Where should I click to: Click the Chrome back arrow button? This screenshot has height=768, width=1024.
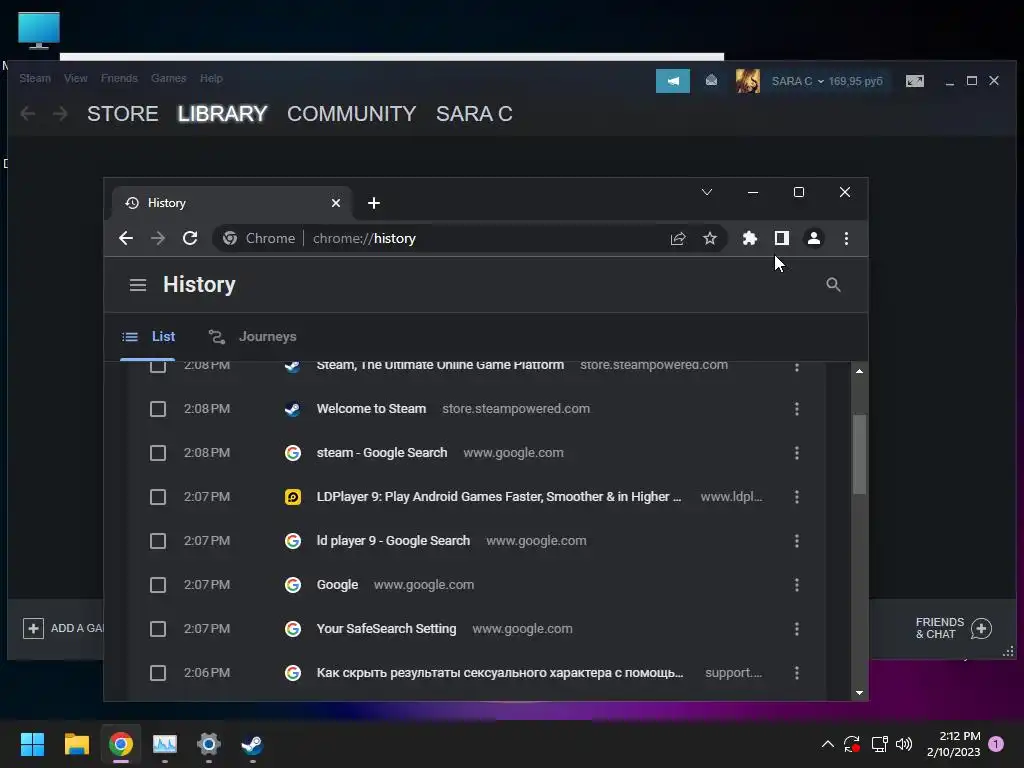tap(126, 238)
